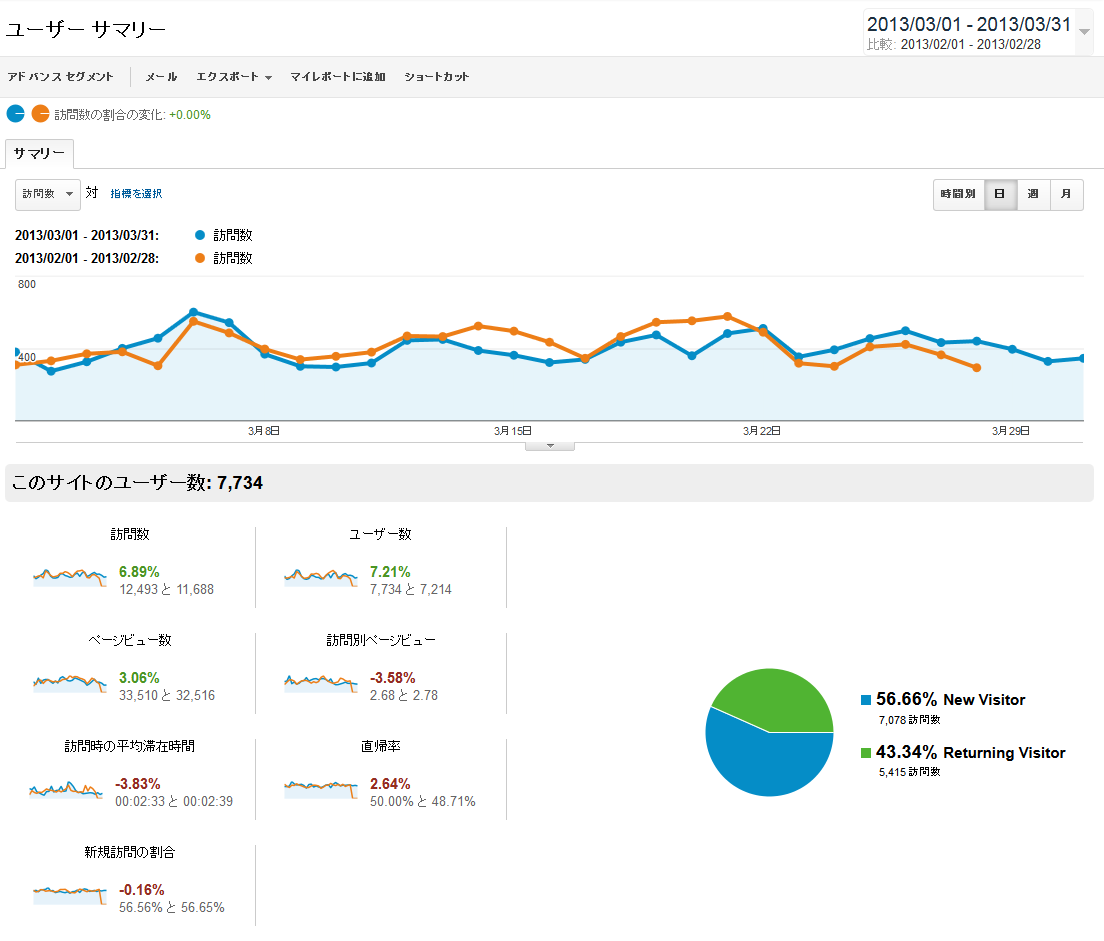The width and height of the screenshot is (1104, 941).
Task: Select the 日 daily view button
Action: point(1000,194)
